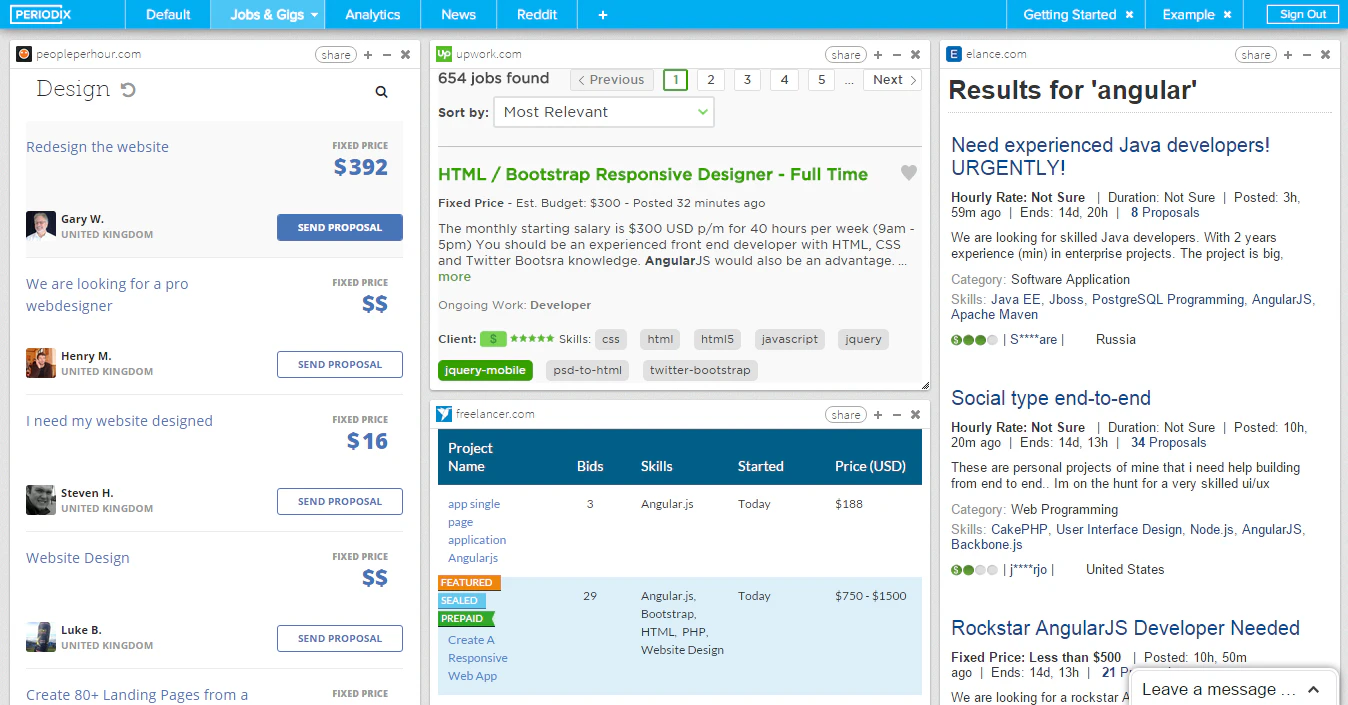Select page 3 of upwork results
1348x705 pixels.
click(x=747, y=80)
